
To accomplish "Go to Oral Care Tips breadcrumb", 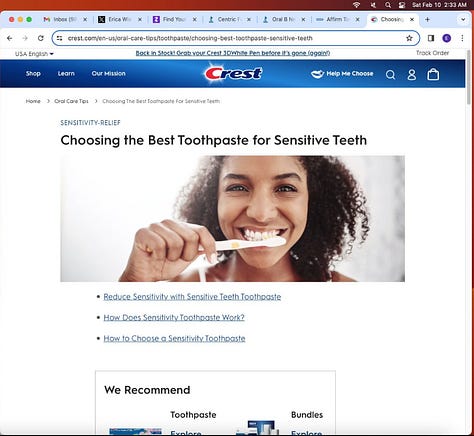I will 71,101.
